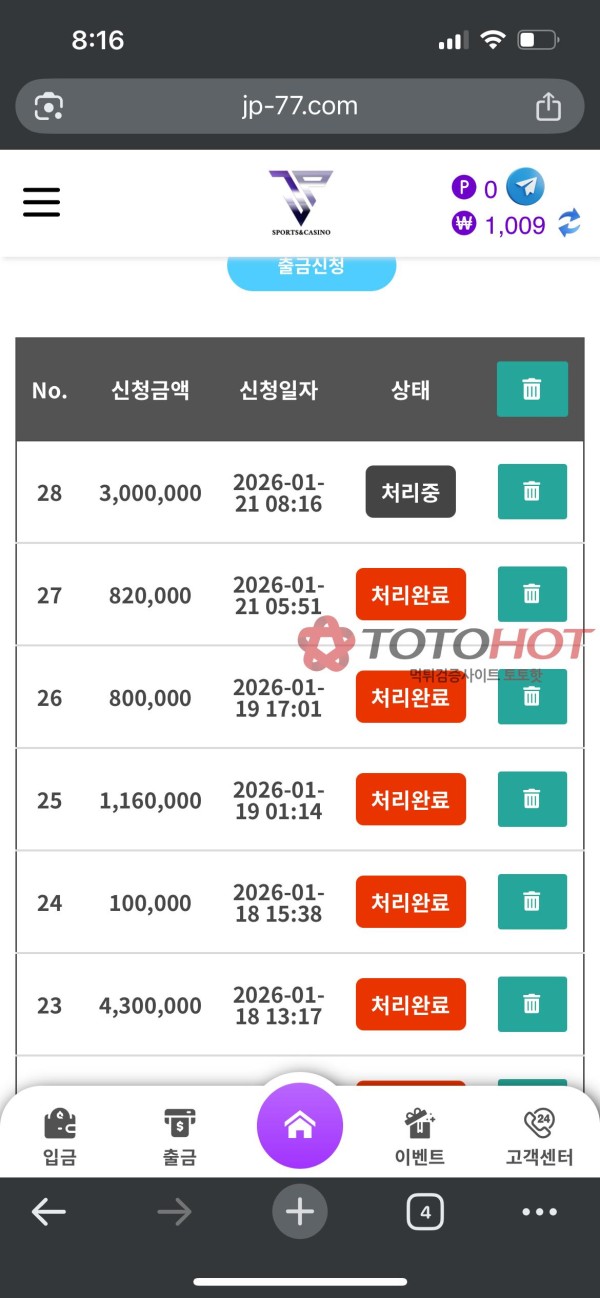Open the Telegram contact icon
Screen dimensions: 600x1298
click(x=524, y=187)
